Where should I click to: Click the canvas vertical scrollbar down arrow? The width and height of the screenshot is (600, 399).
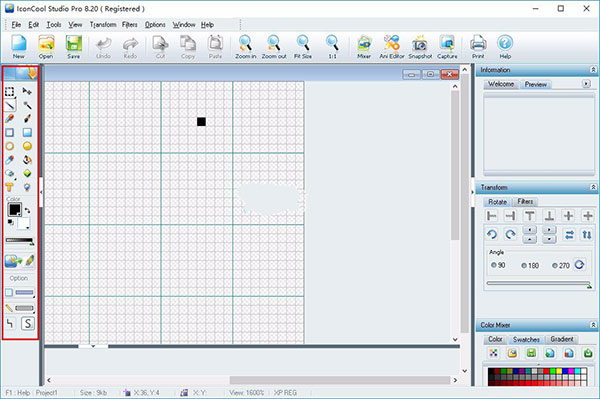[455, 339]
